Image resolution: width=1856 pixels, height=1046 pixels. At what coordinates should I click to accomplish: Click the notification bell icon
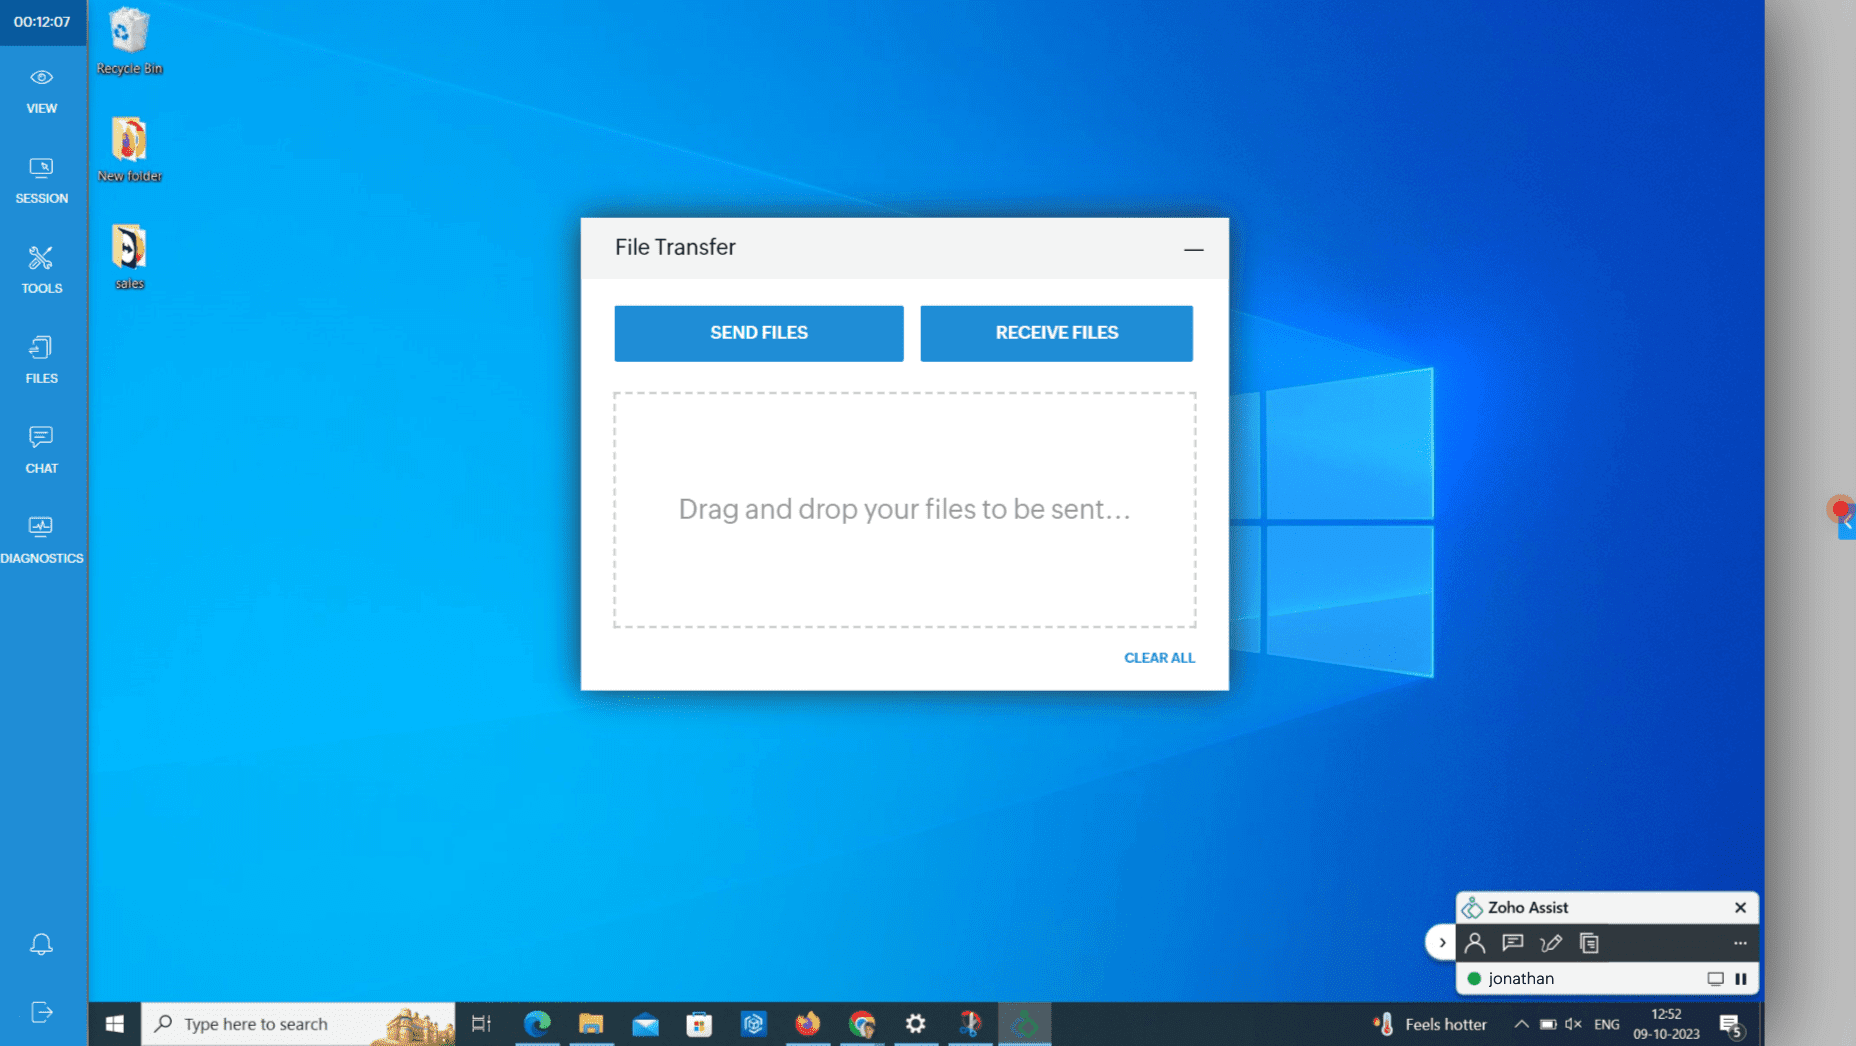(41, 944)
